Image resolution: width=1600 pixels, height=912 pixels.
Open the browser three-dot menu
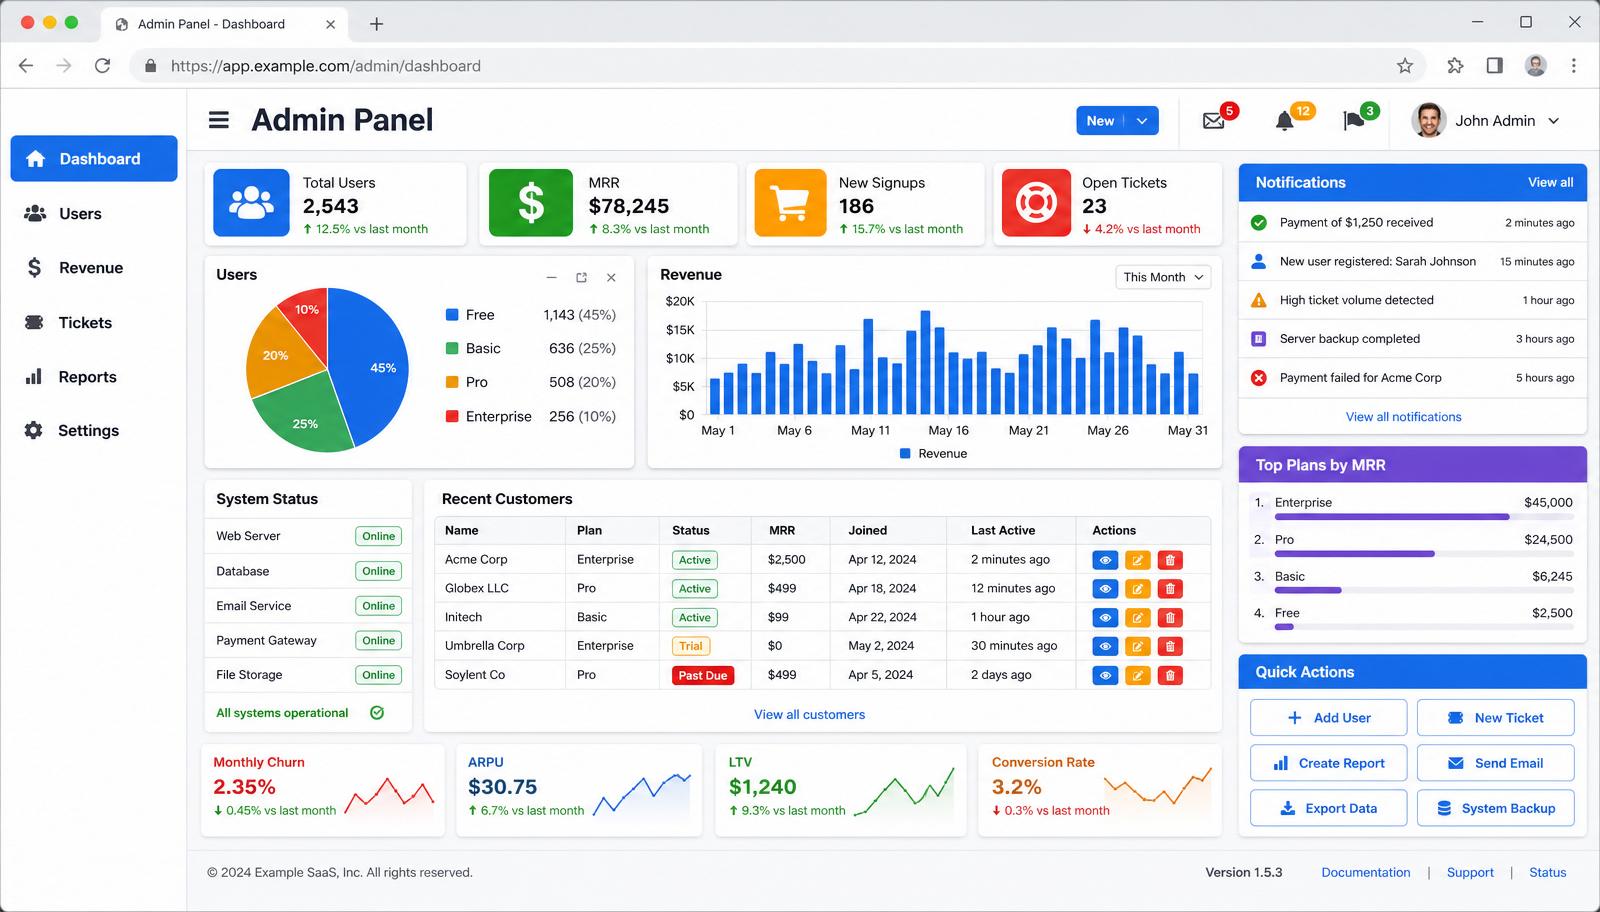1574,66
